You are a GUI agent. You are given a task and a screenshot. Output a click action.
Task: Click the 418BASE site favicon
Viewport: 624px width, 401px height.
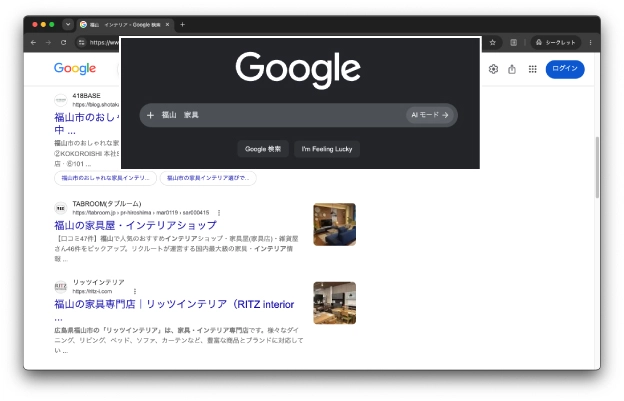pyautogui.click(x=60, y=100)
